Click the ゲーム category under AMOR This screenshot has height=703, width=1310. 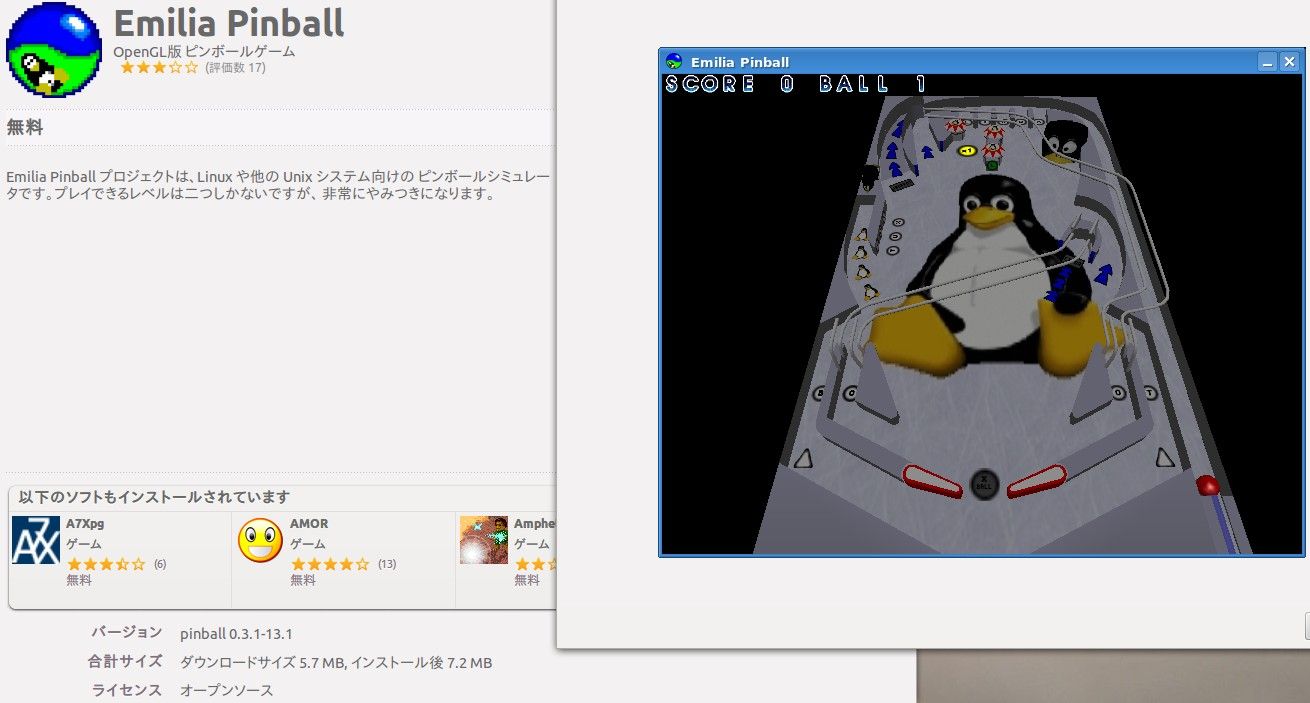[x=307, y=544]
